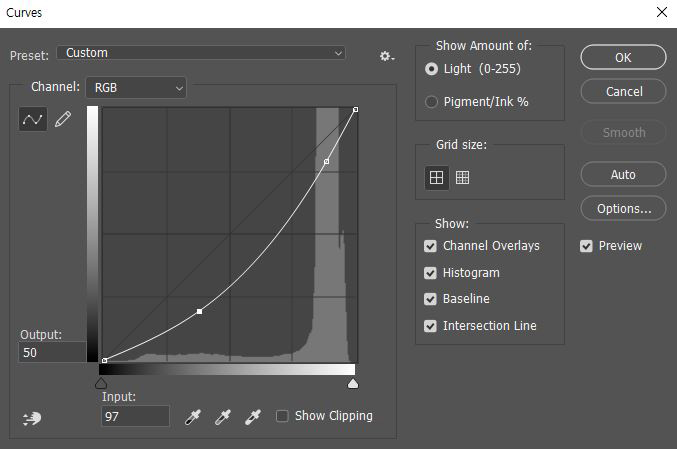Select the edit points curve tool
The image size is (677, 449).
coord(33,119)
